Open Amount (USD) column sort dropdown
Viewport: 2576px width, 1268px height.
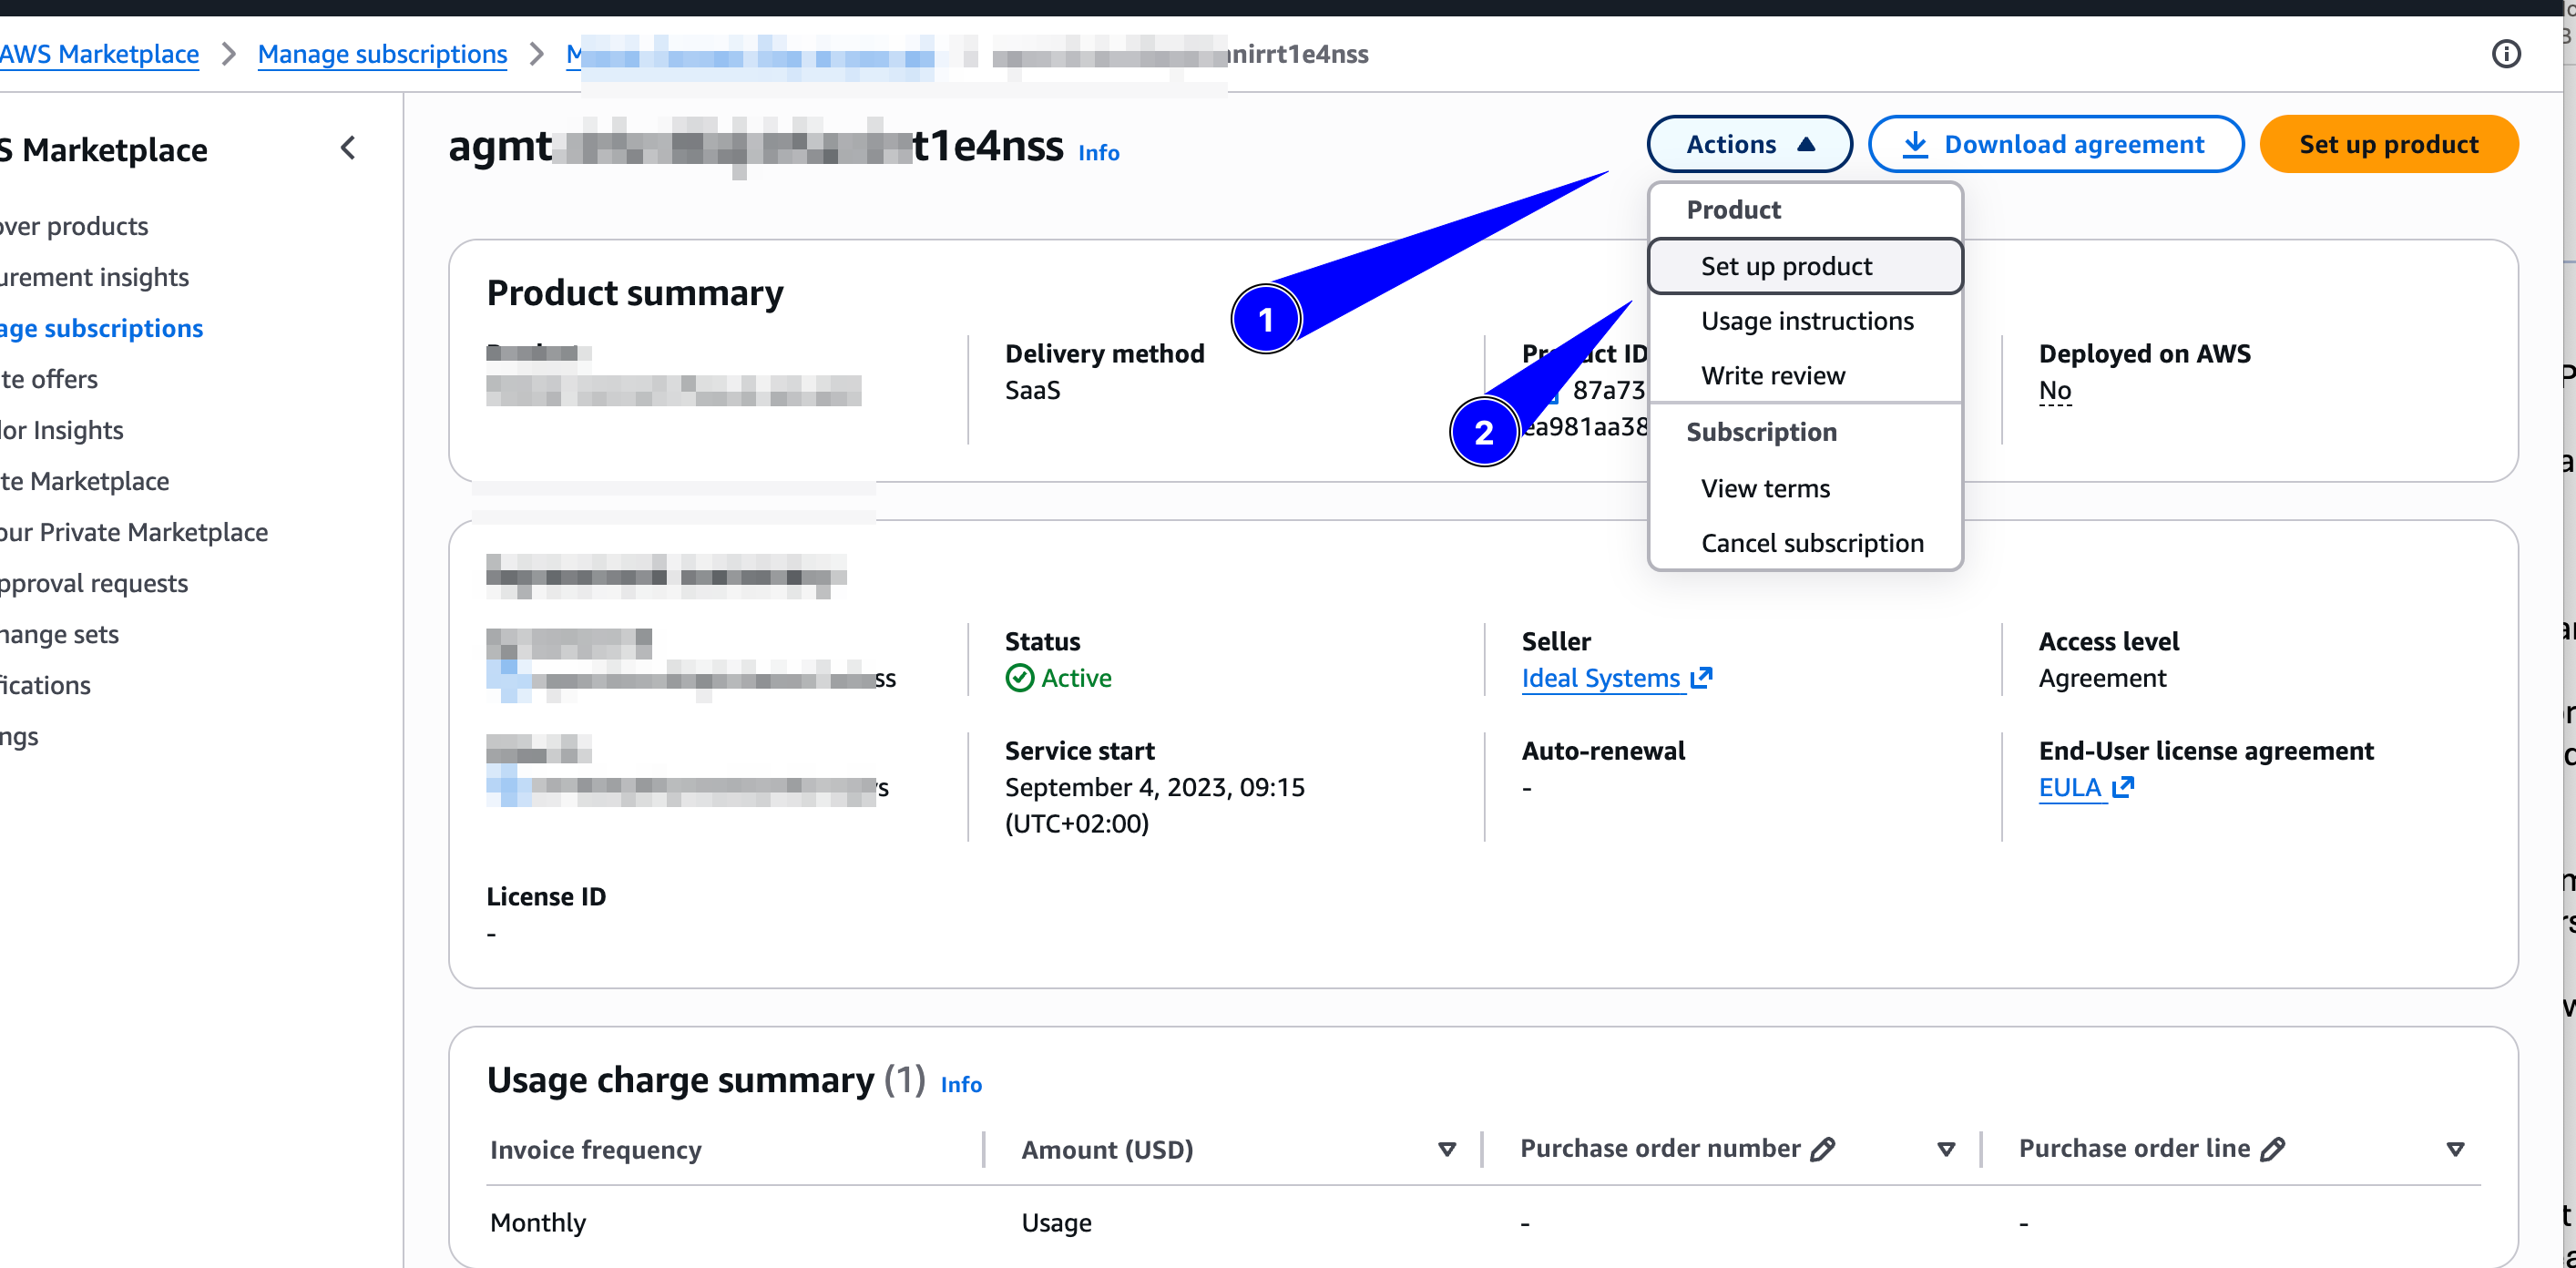1446,1150
